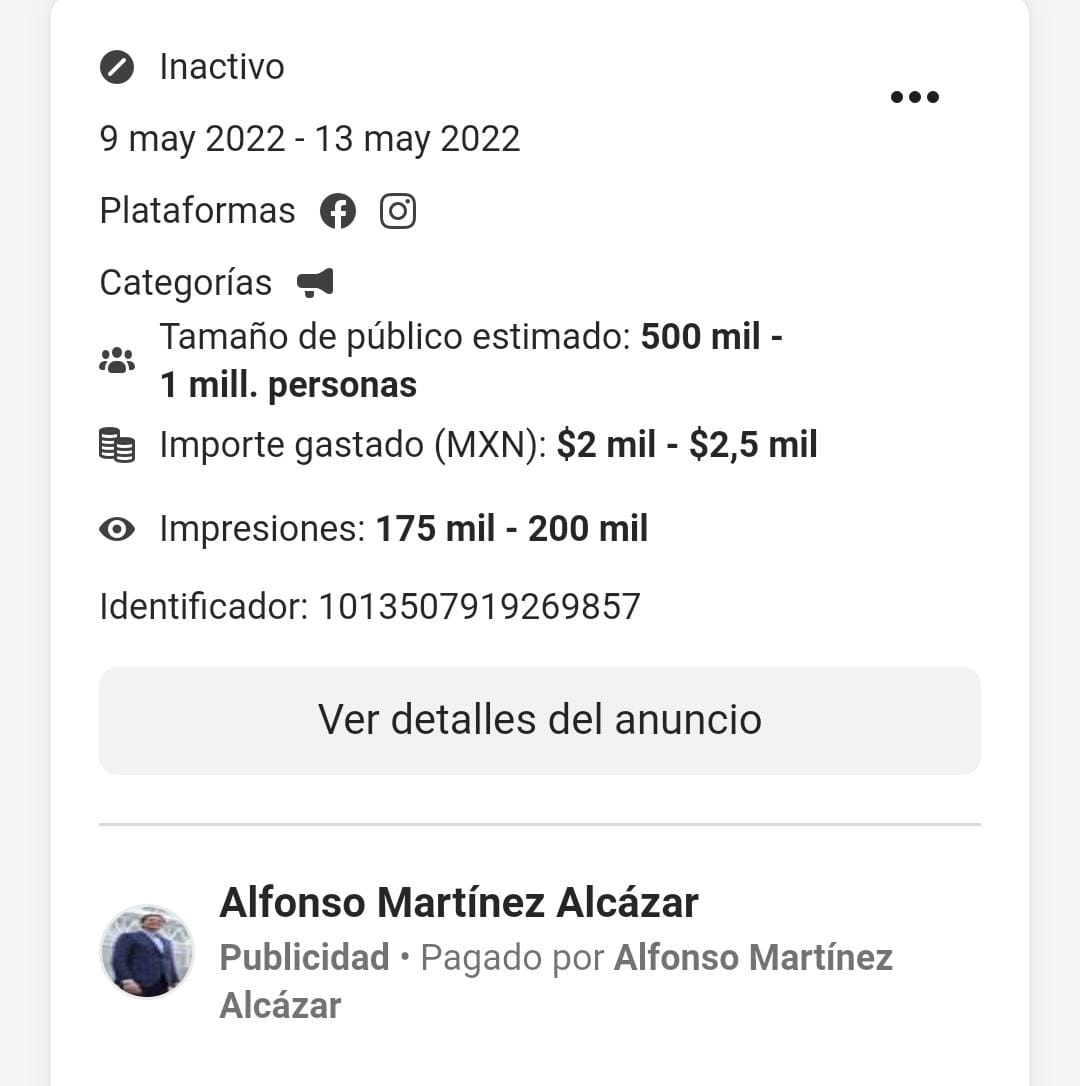Open the three-dot options menu
This screenshot has height=1086, width=1080.
(914, 97)
